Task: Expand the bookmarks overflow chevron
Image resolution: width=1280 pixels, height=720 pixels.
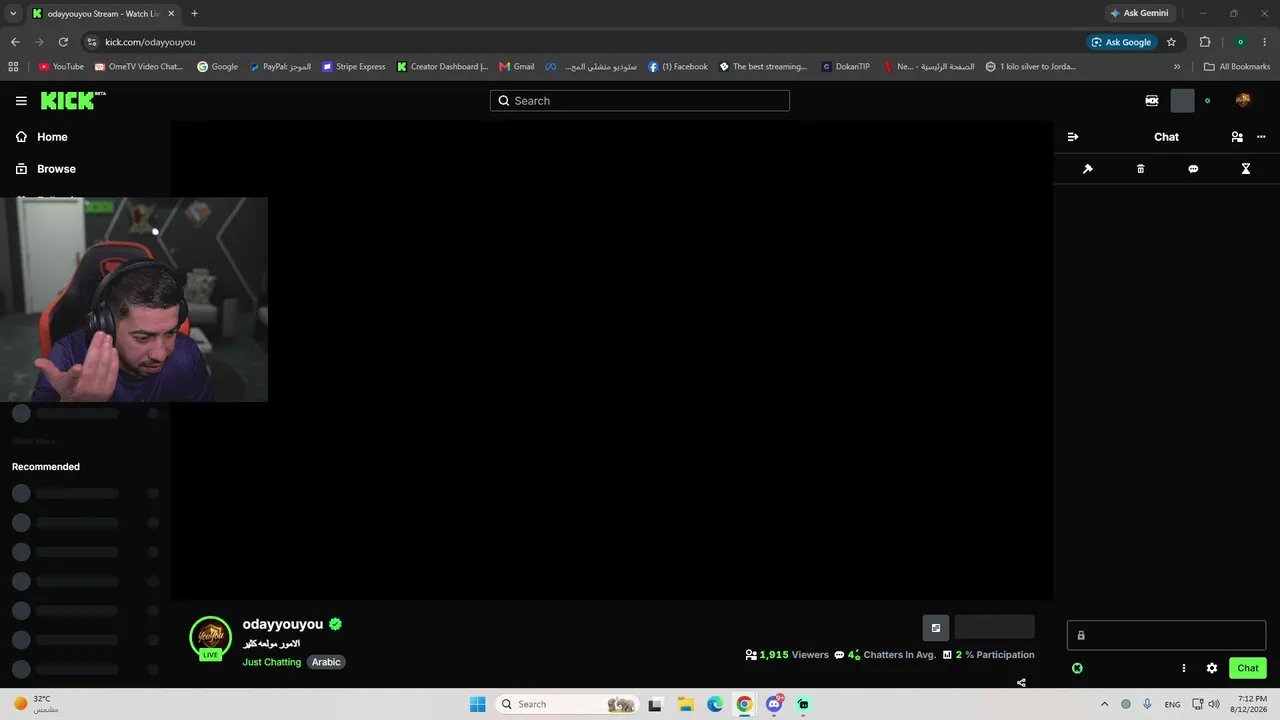Action: coord(1177,67)
